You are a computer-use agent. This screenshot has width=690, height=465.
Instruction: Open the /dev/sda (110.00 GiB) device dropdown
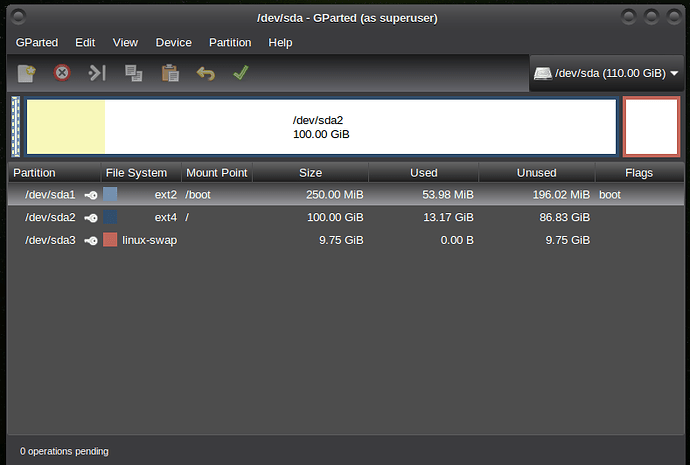(x=606, y=73)
